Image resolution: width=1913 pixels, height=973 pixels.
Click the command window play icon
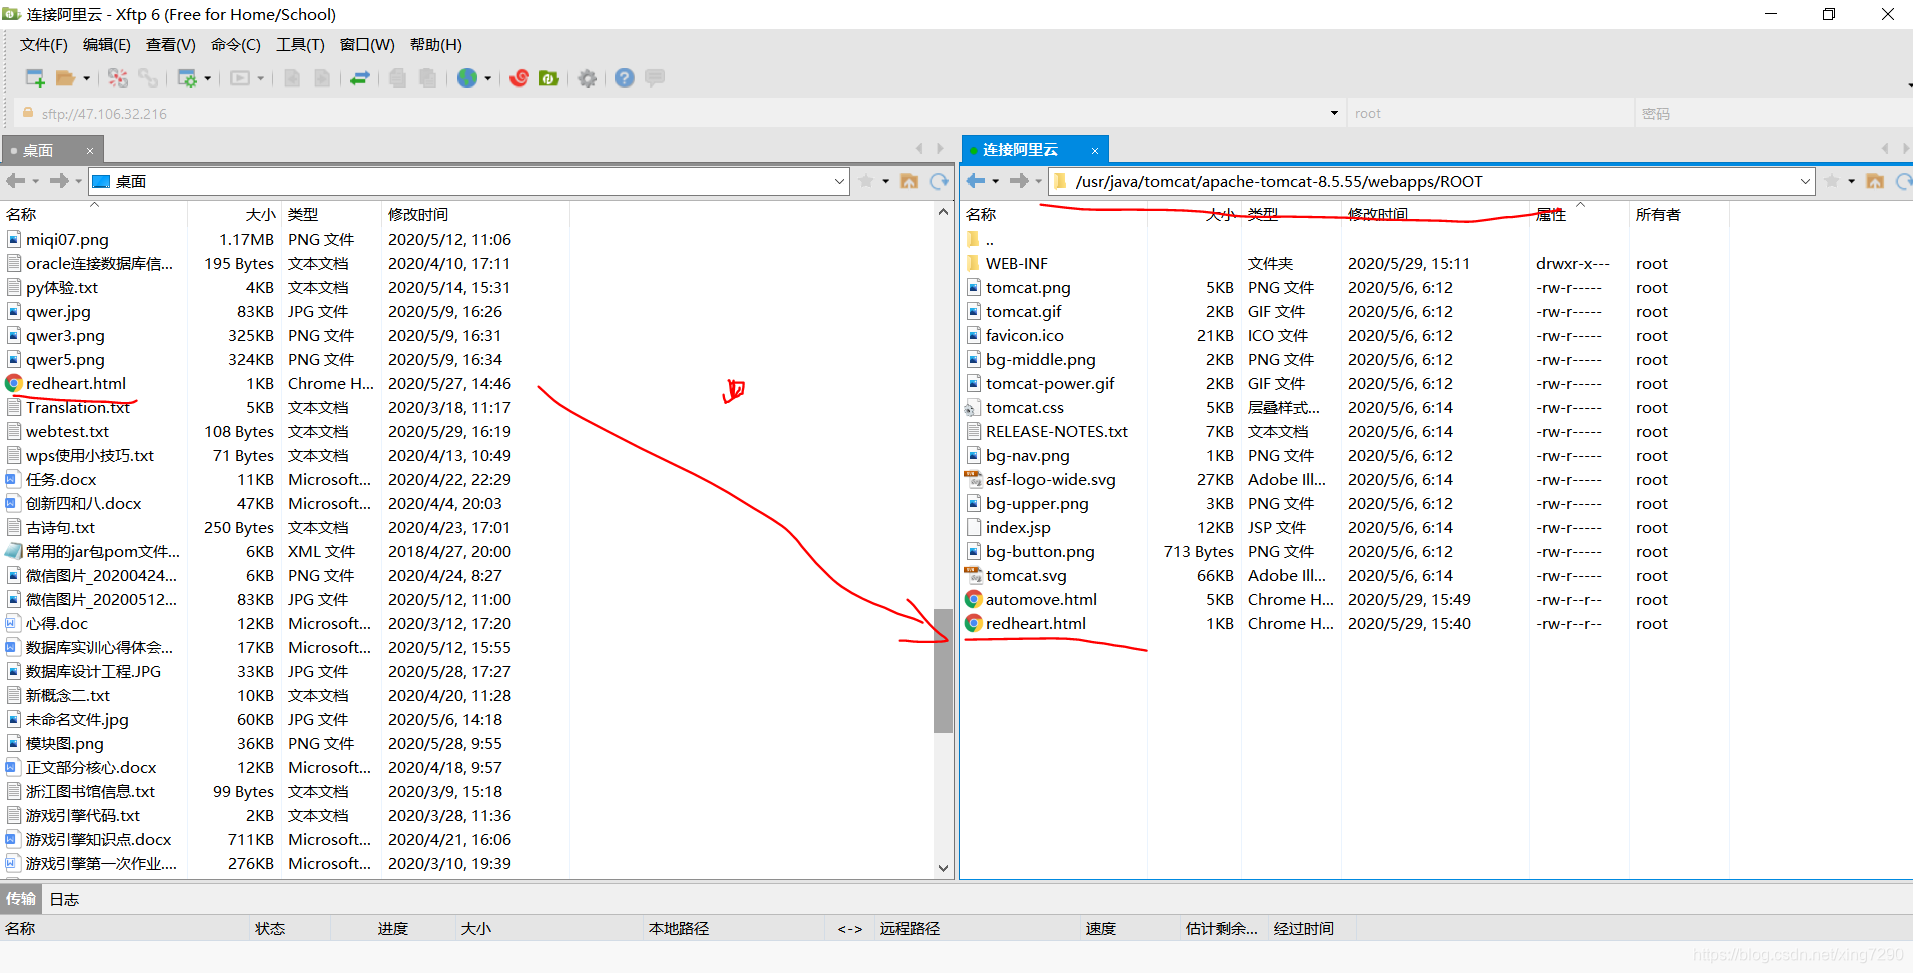240,78
